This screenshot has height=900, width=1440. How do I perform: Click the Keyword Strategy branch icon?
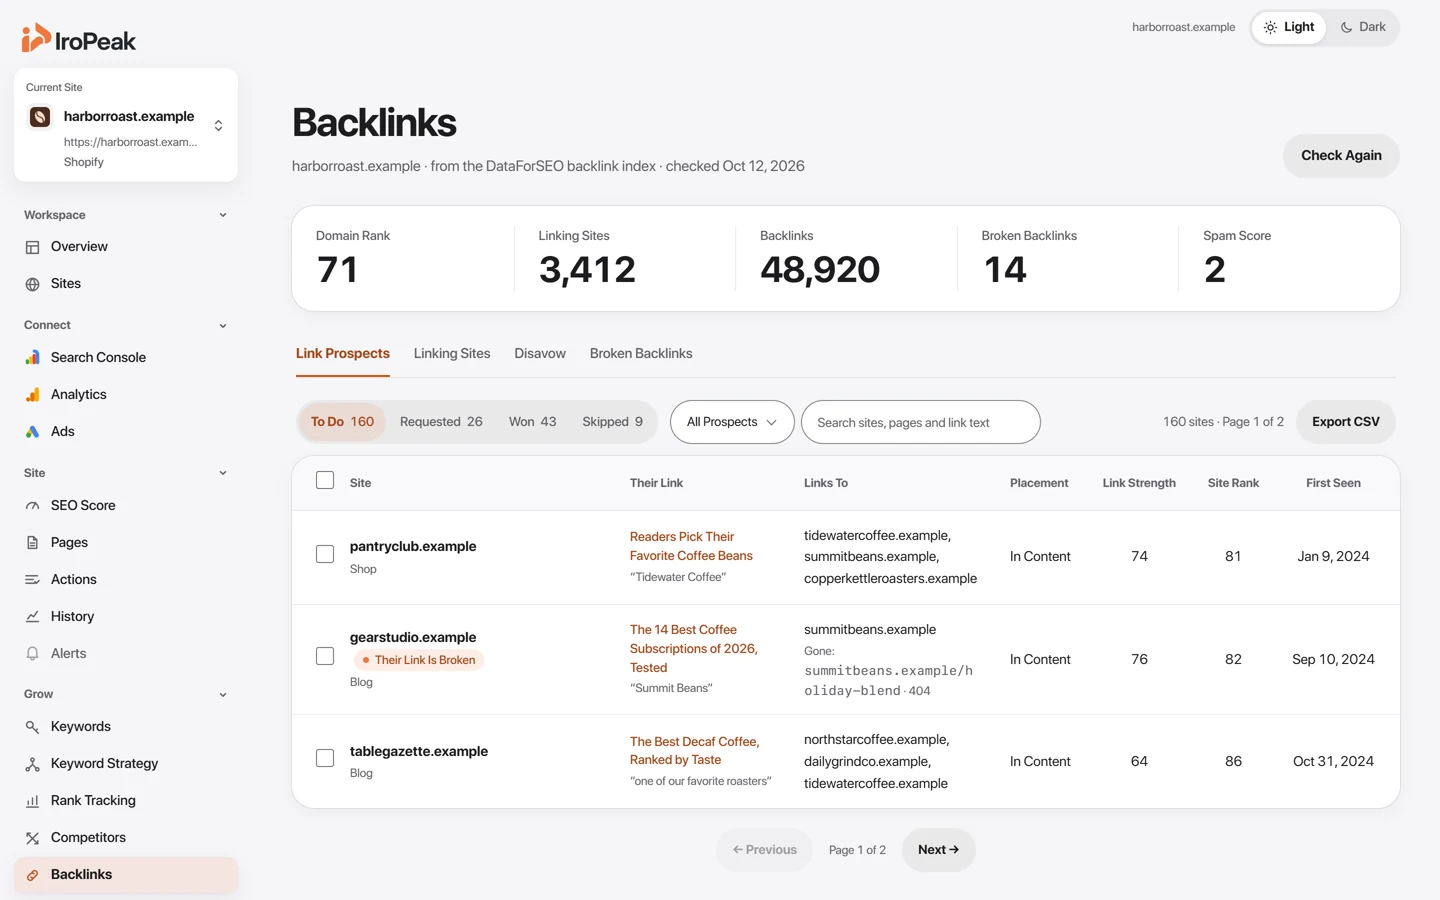tap(32, 764)
